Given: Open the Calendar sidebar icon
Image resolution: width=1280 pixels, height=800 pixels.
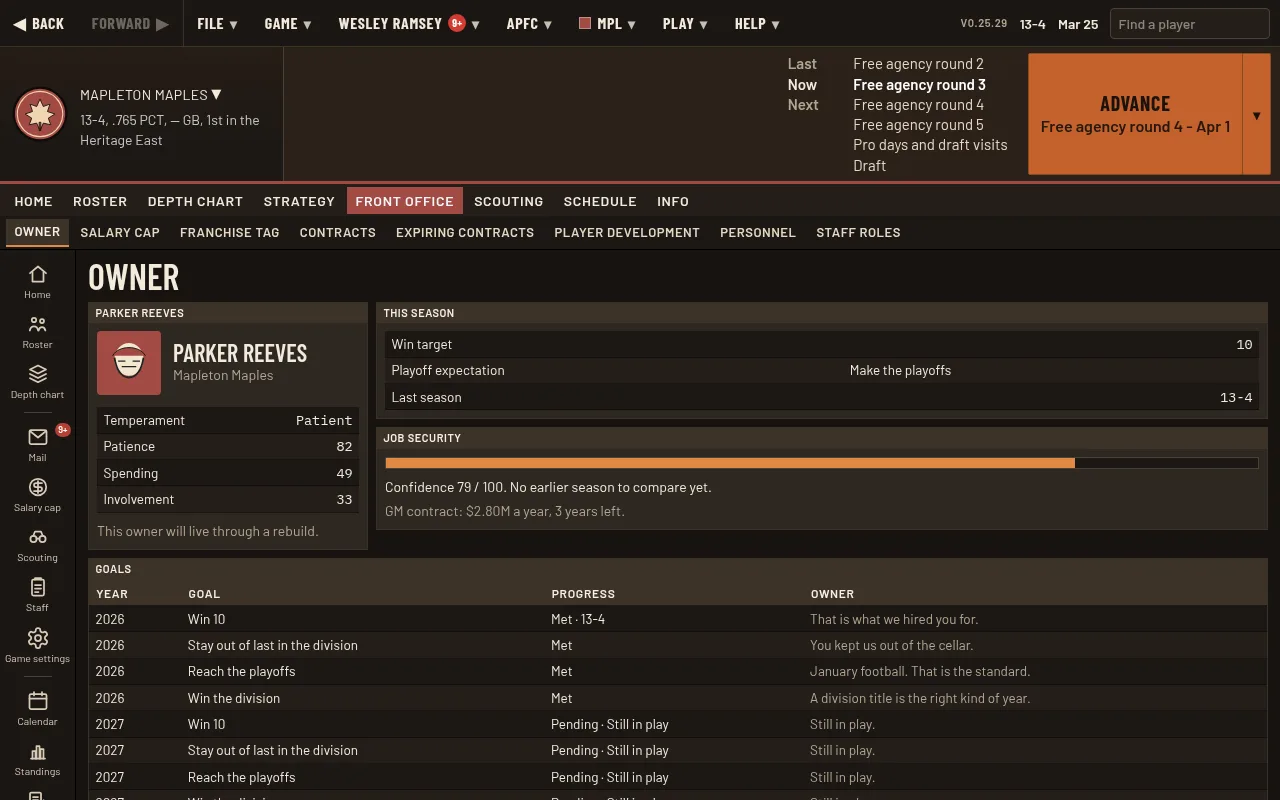Looking at the screenshot, I should (x=37, y=708).
